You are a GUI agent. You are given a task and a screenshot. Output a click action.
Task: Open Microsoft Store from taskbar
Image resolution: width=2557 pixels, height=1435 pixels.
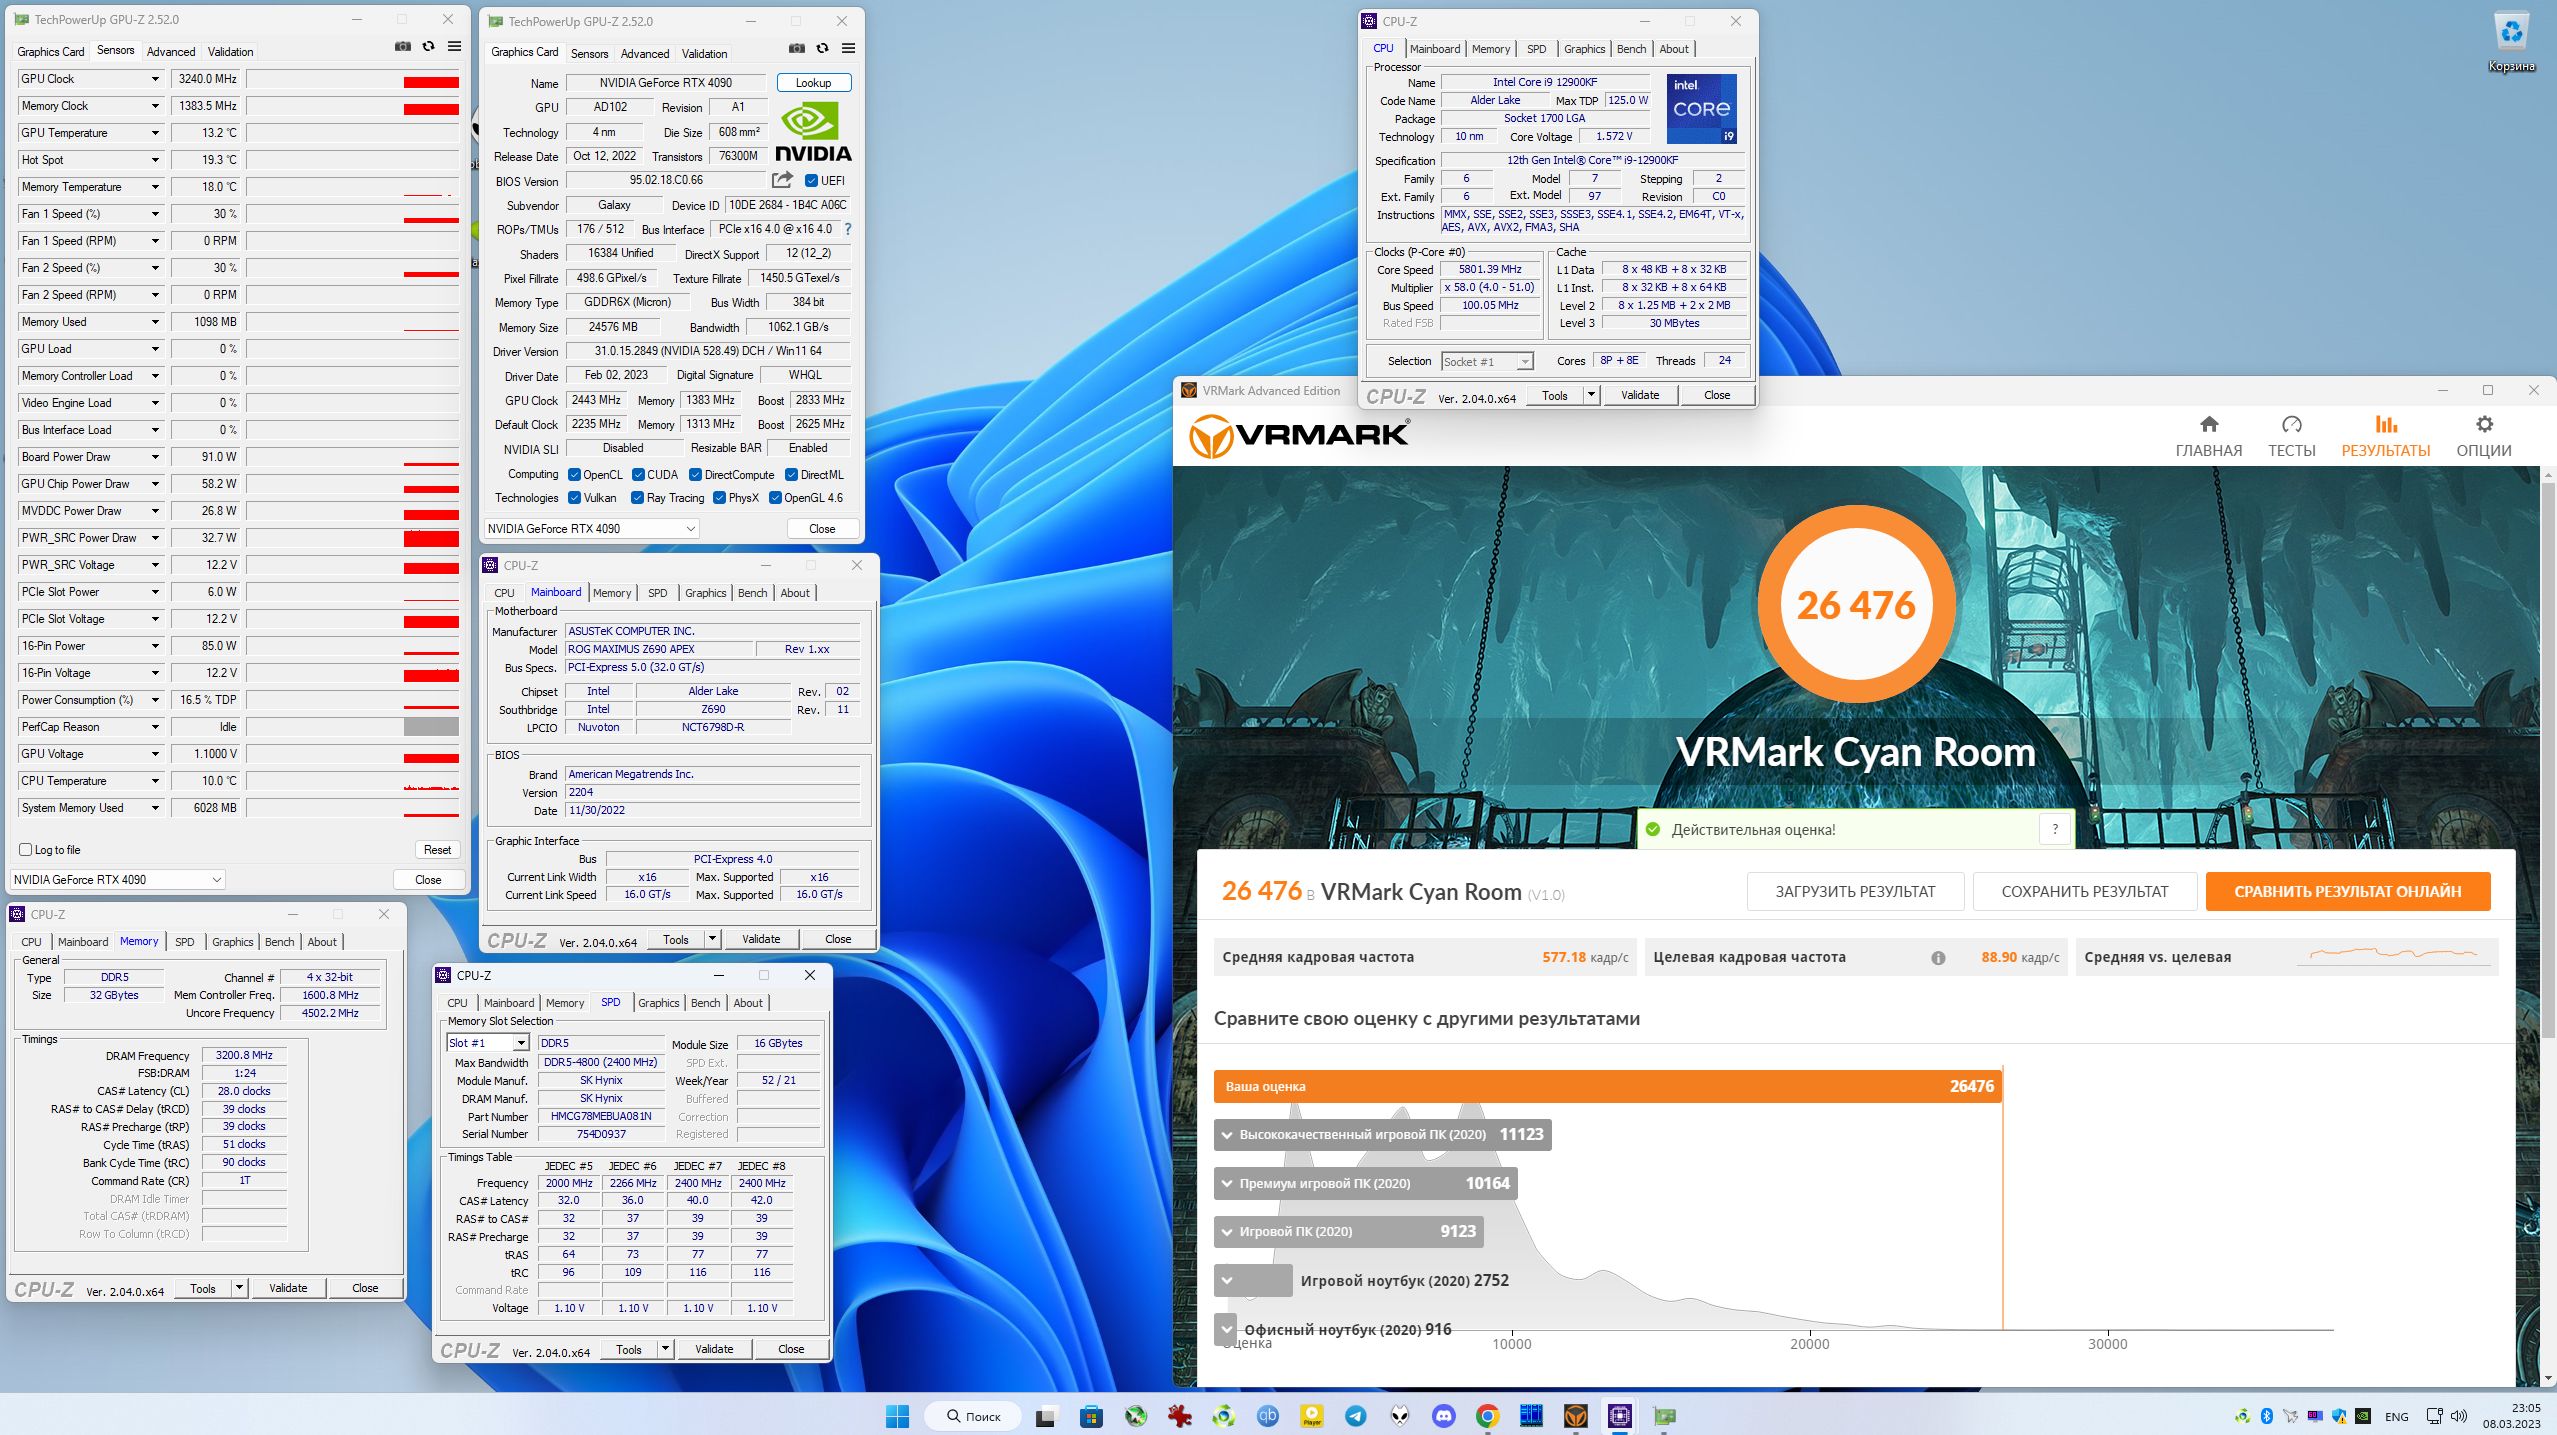[1091, 1416]
